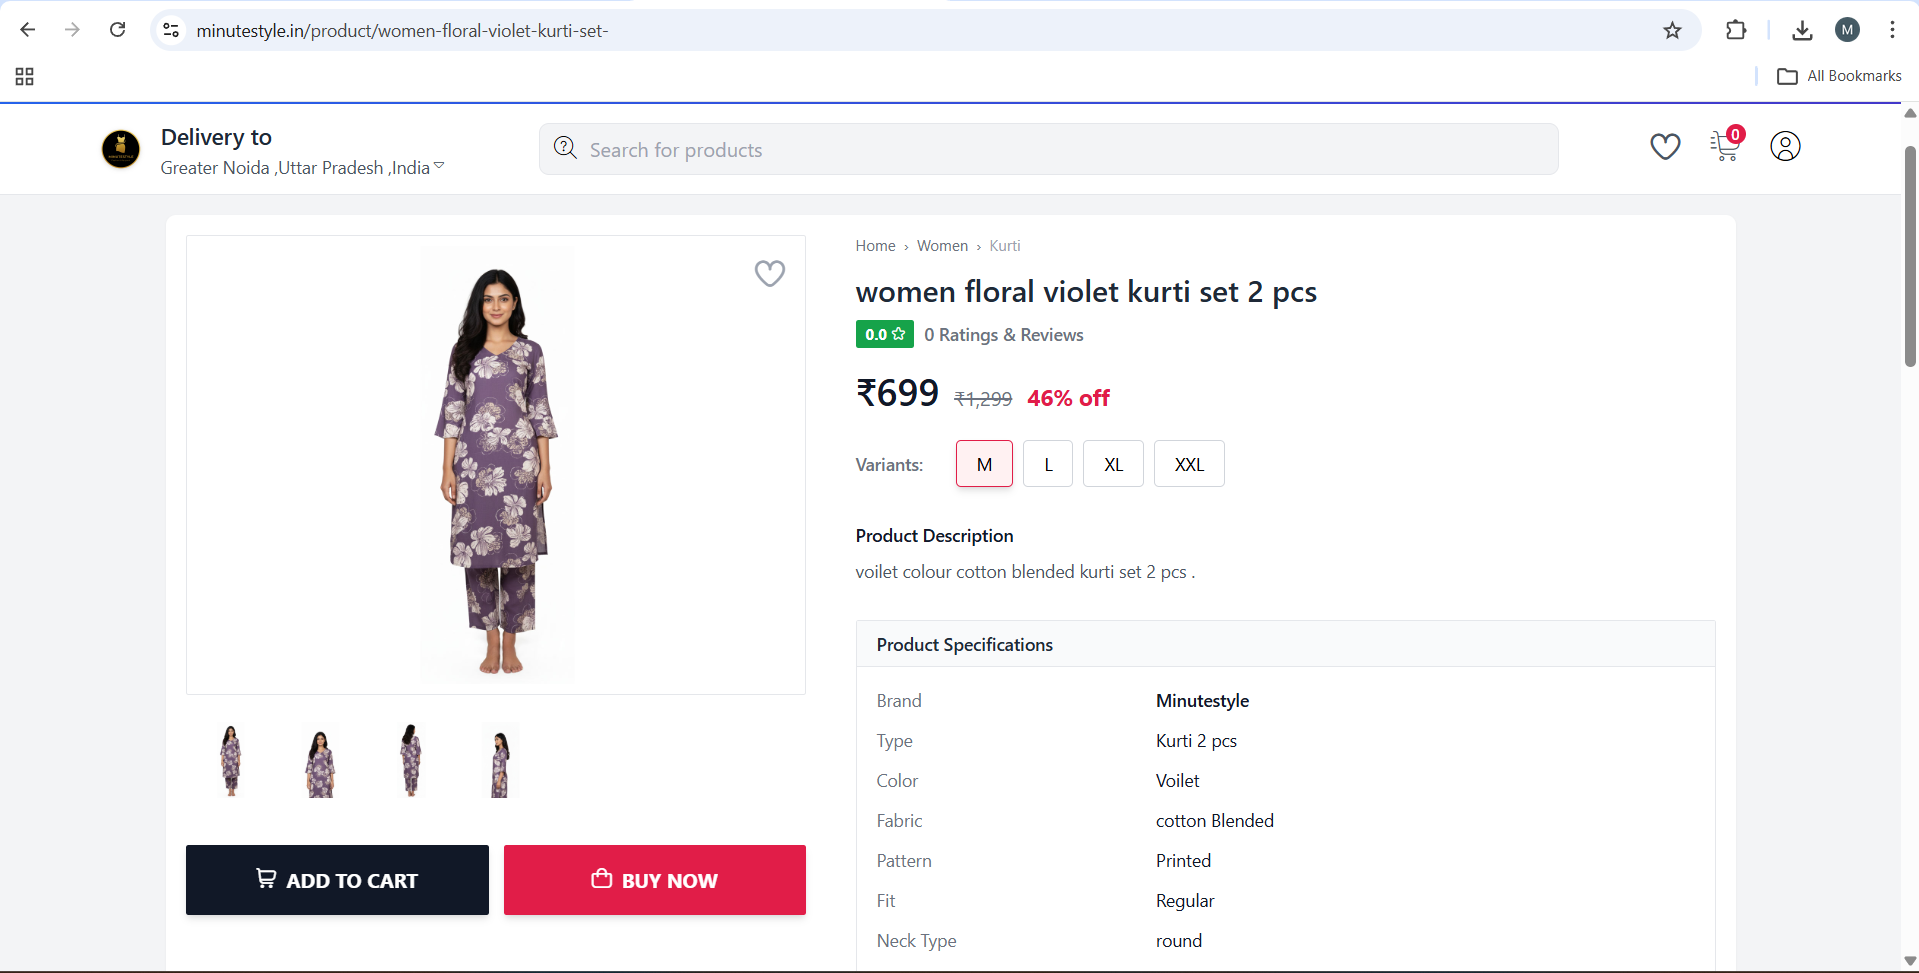Open the browser extensions icon

[1736, 31]
